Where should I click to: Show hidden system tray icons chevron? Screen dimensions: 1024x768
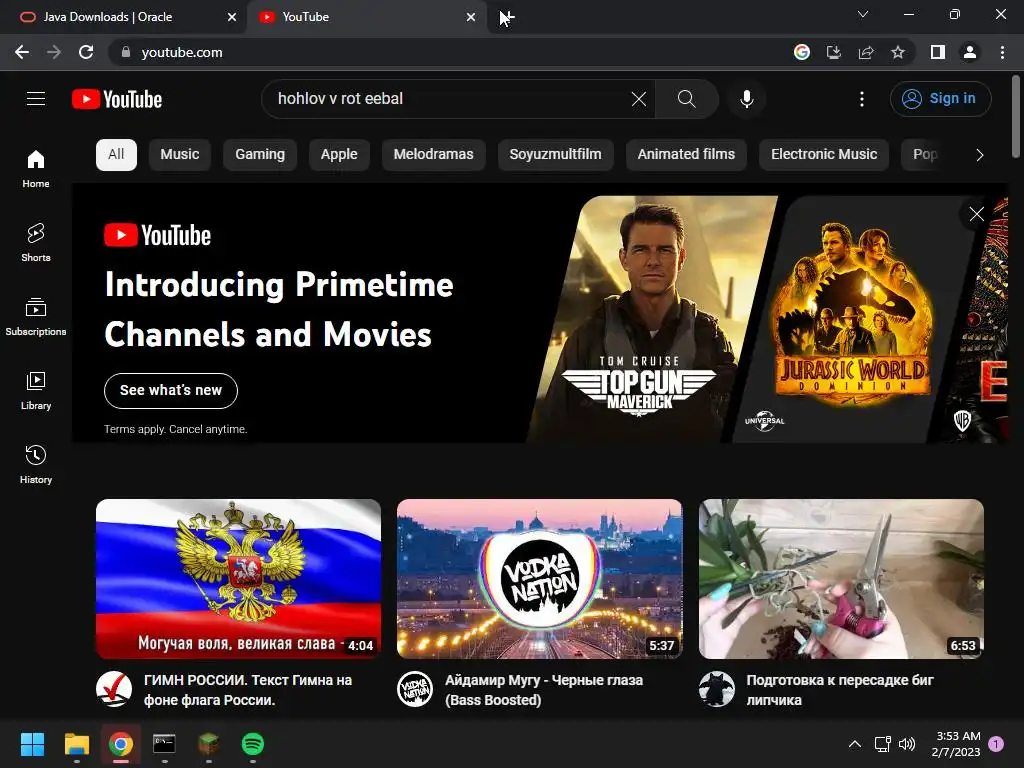point(854,744)
